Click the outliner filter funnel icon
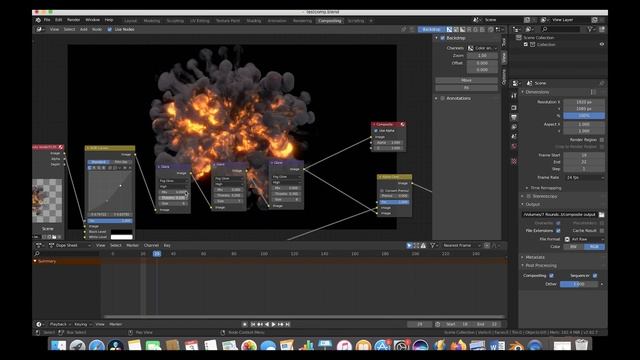 pos(590,29)
